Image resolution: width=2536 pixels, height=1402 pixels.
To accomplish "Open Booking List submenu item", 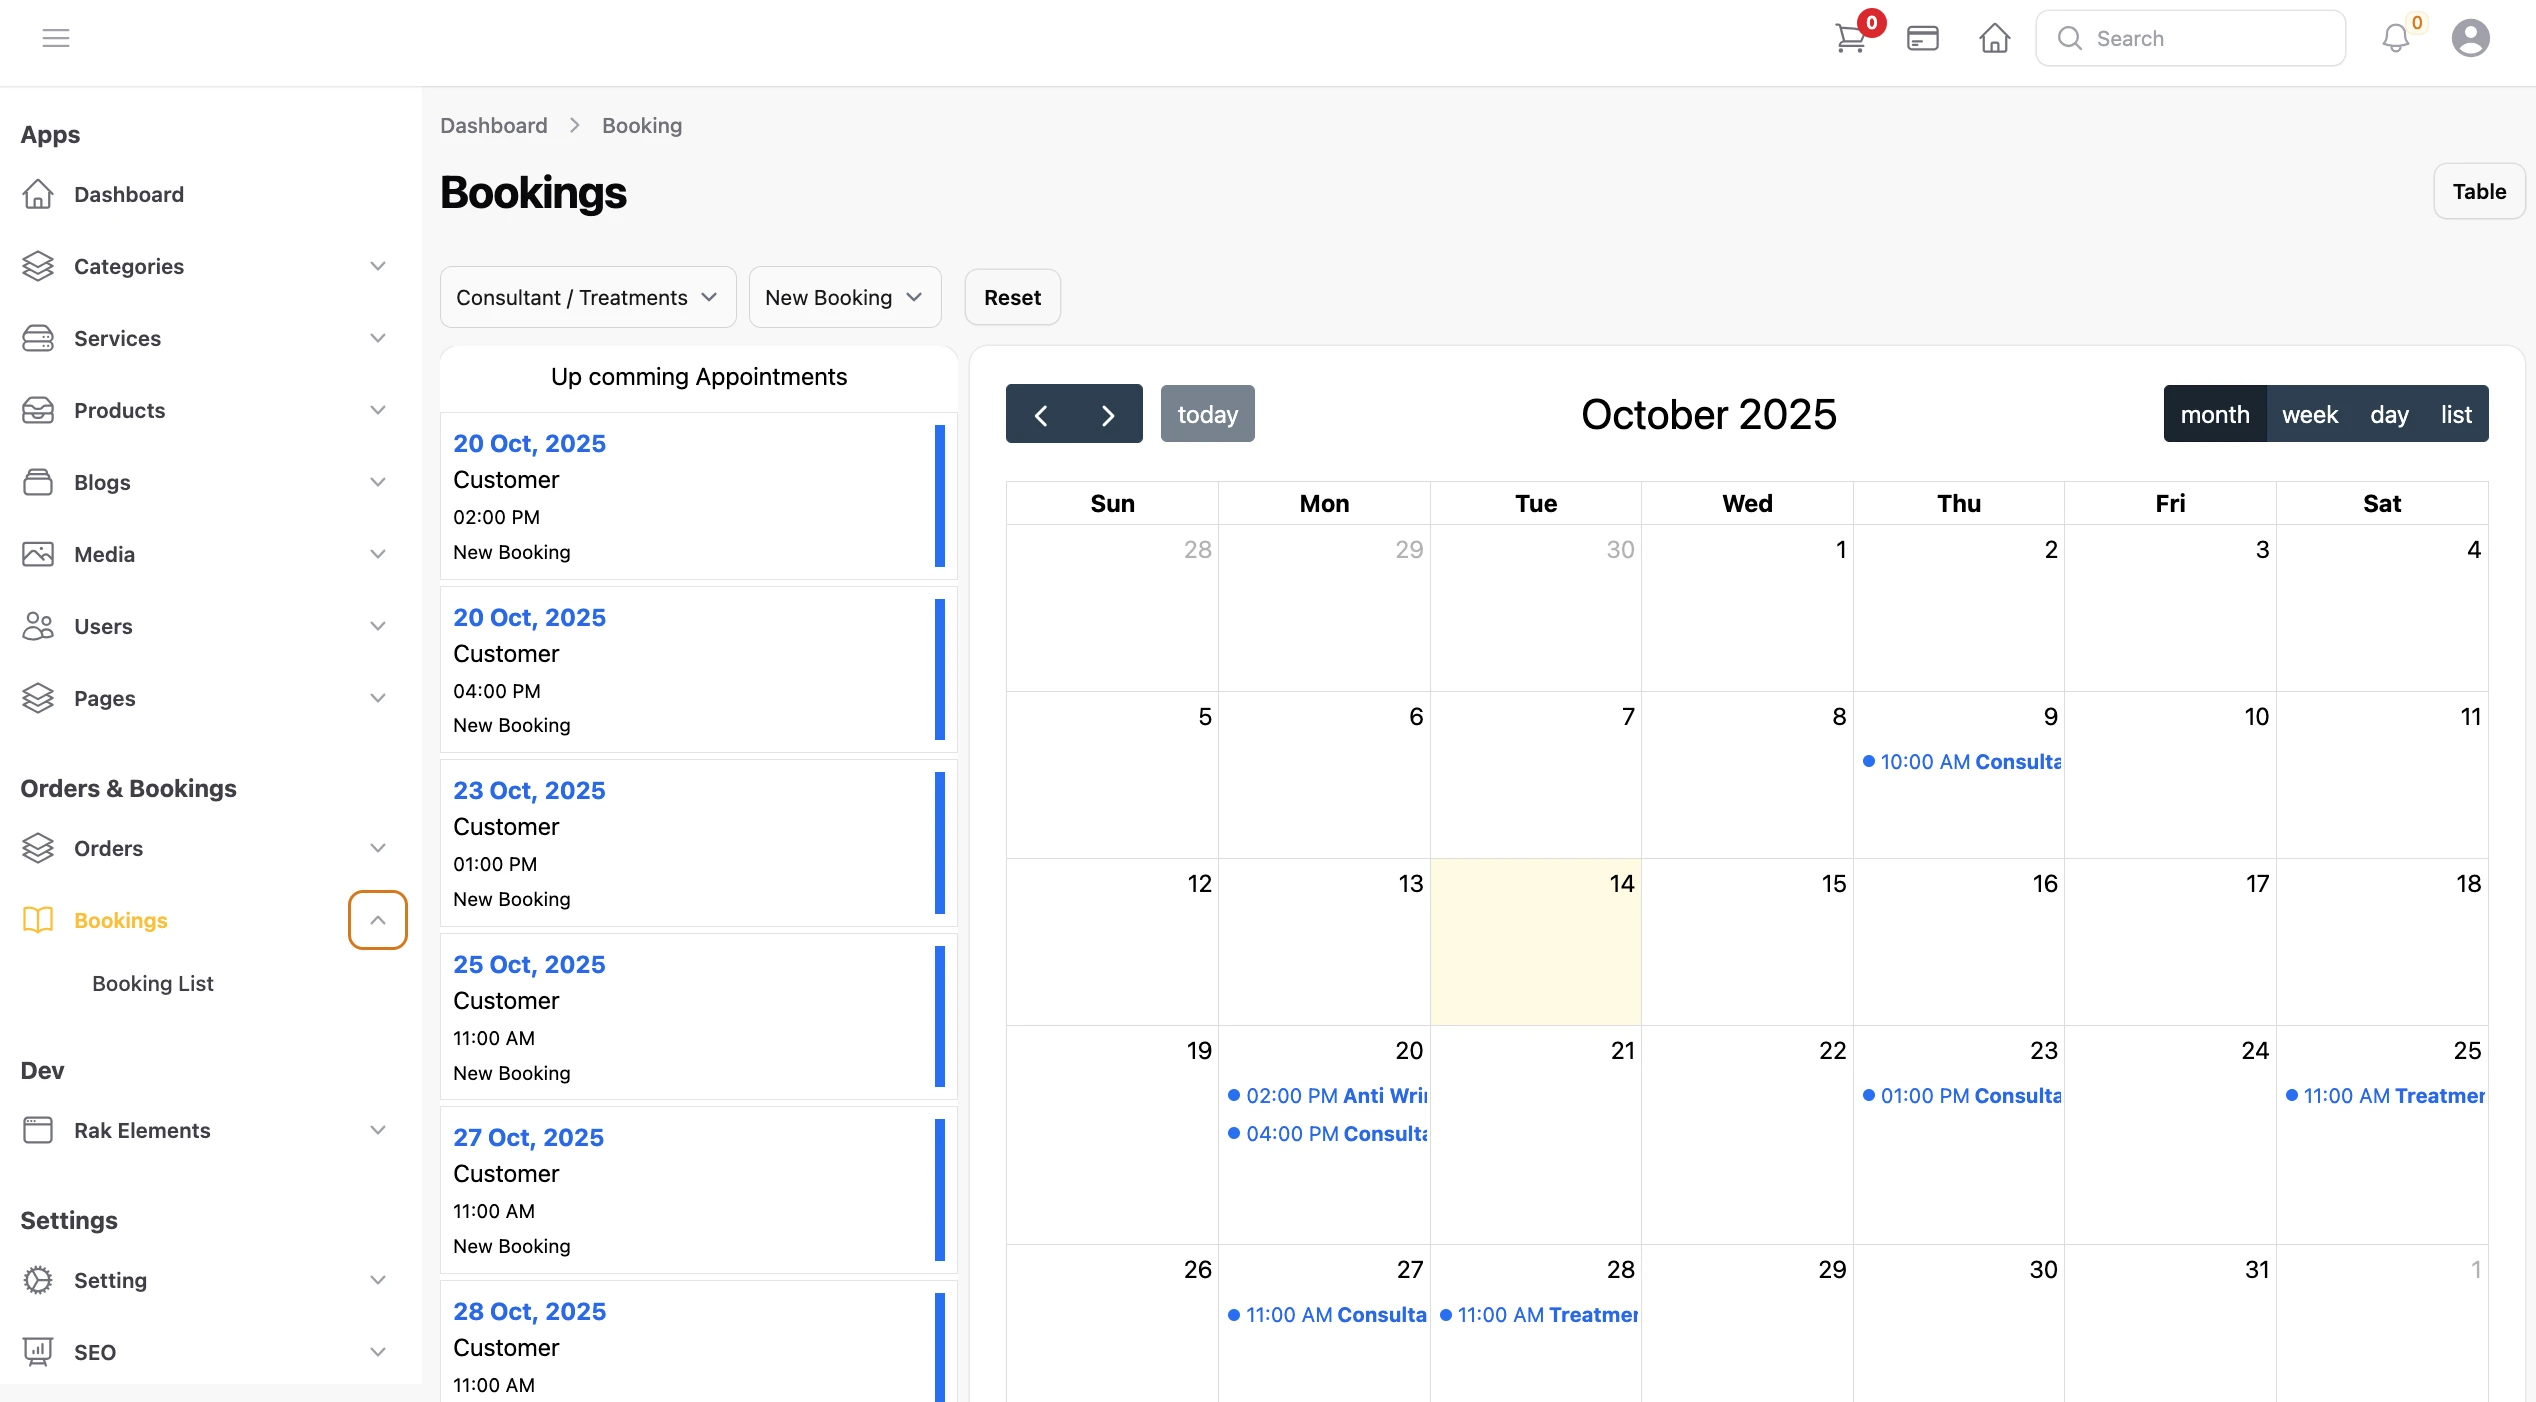I will [x=153, y=983].
